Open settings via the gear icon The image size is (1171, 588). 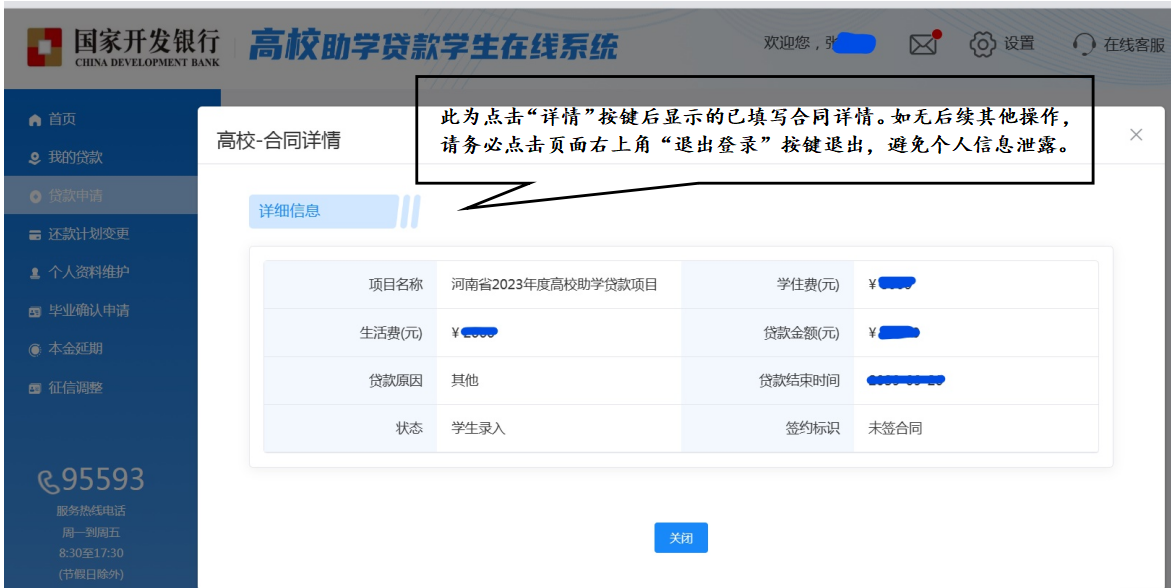coord(983,44)
